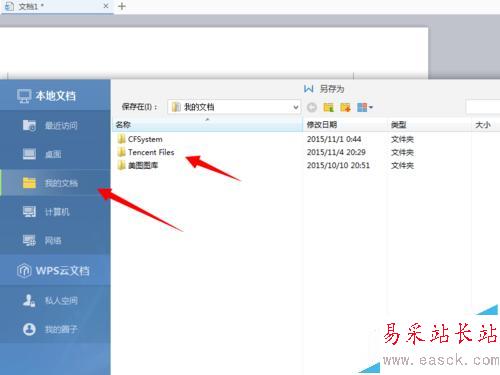Screen dimensions: 500x375
Task: Open 计算机 location
Action: [55, 212]
